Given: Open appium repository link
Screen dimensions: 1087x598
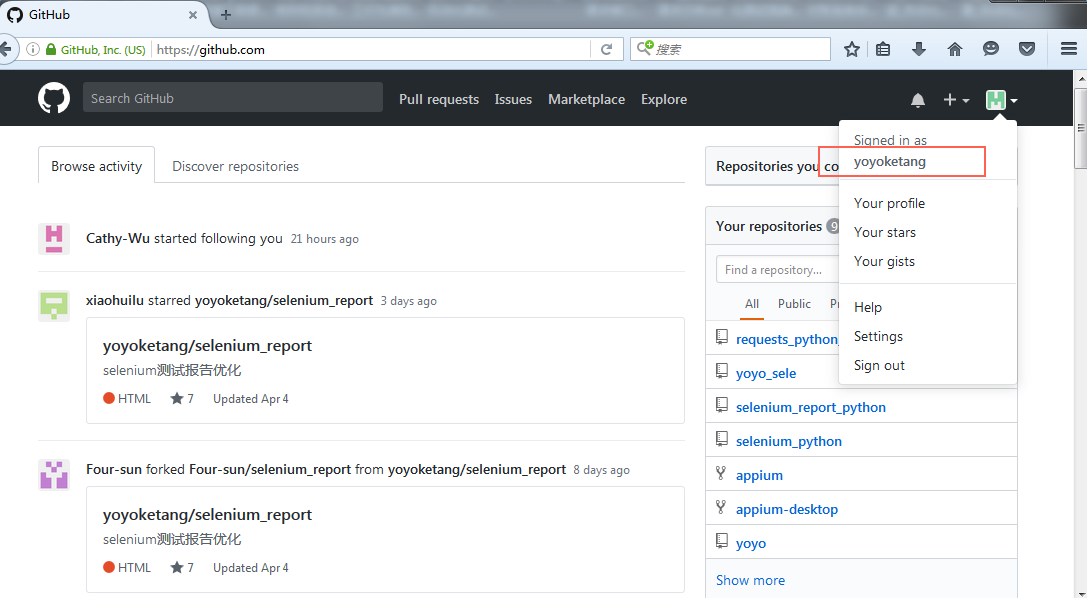Looking at the screenshot, I should [759, 475].
